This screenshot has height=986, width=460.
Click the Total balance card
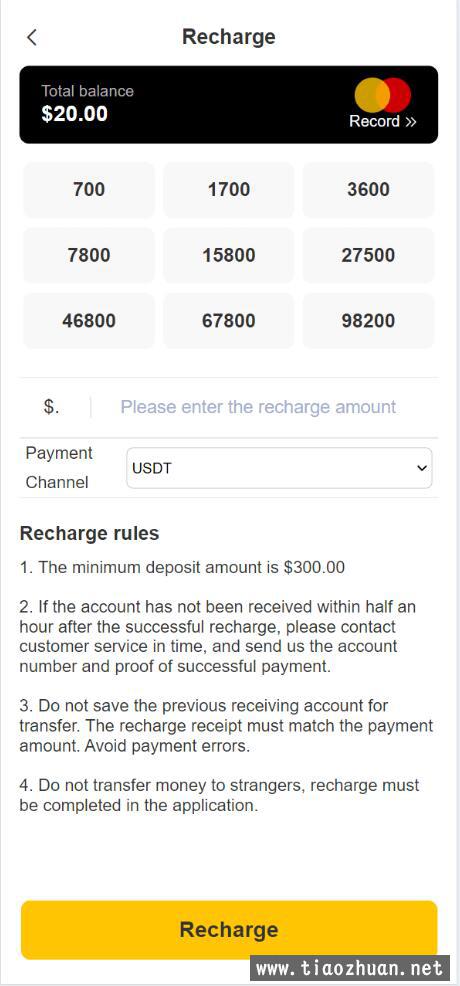pyautogui.click(x=229, y=104)
